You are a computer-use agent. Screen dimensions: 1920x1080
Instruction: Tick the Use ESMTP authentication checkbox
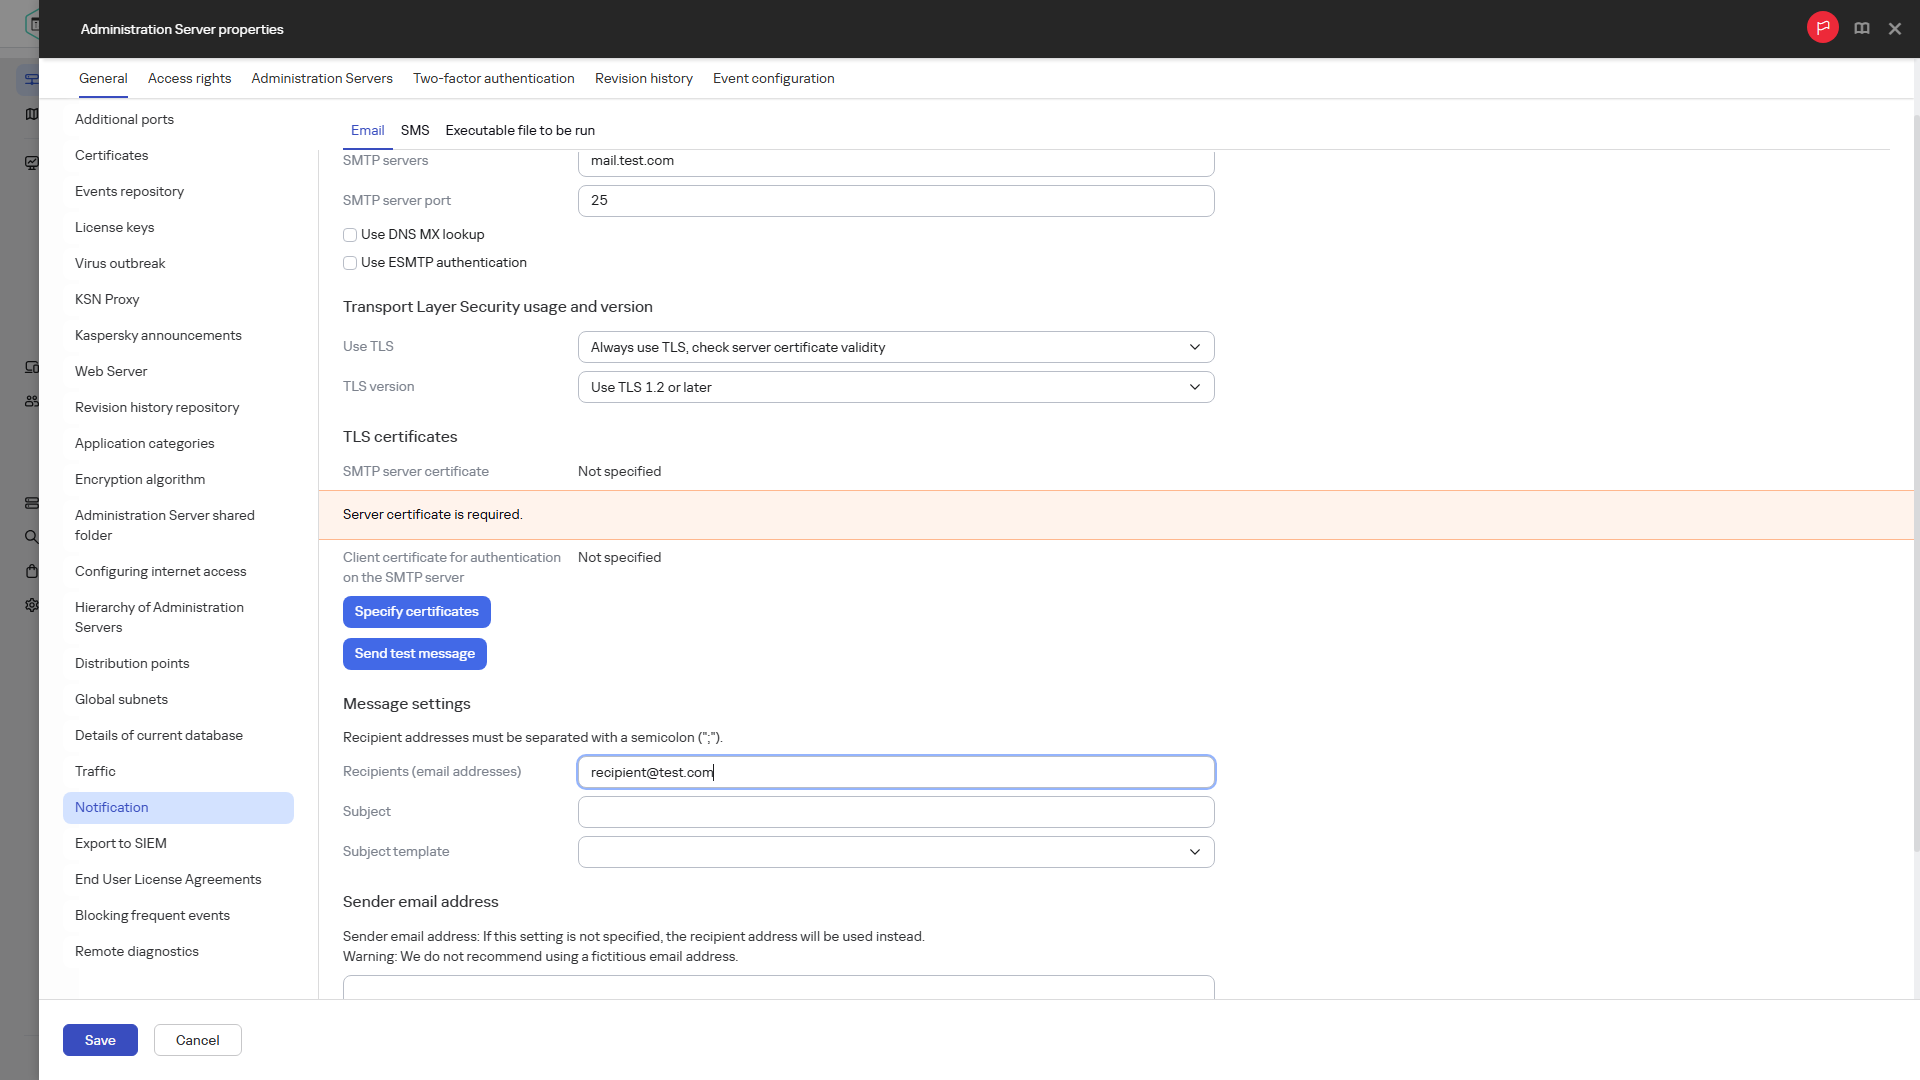click(350, 263)
